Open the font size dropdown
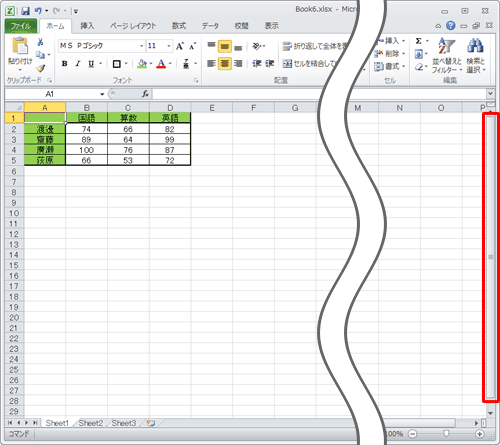The height and width of the screenshot is (445, 500). 169,46
